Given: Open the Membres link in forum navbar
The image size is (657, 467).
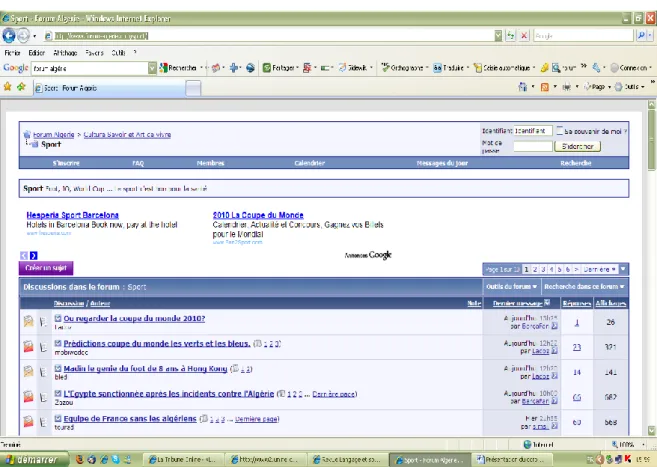Looking at the screenshot, I should pyautogui.click(x=210, y=163).
